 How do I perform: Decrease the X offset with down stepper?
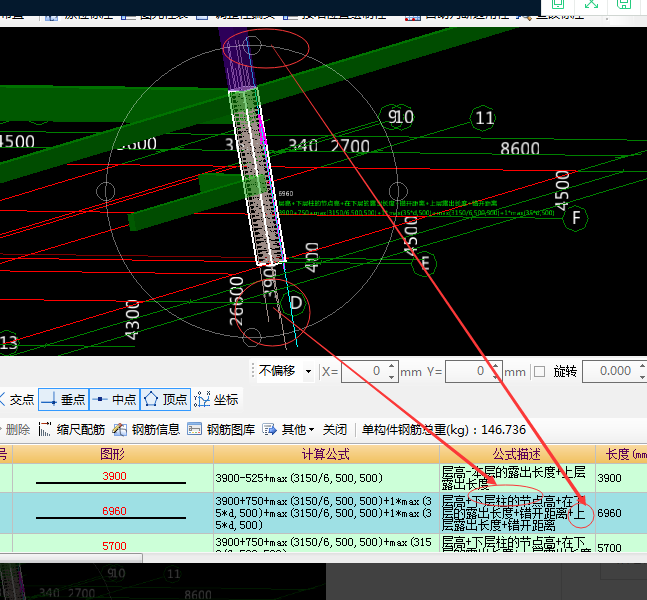pos(392,377)
